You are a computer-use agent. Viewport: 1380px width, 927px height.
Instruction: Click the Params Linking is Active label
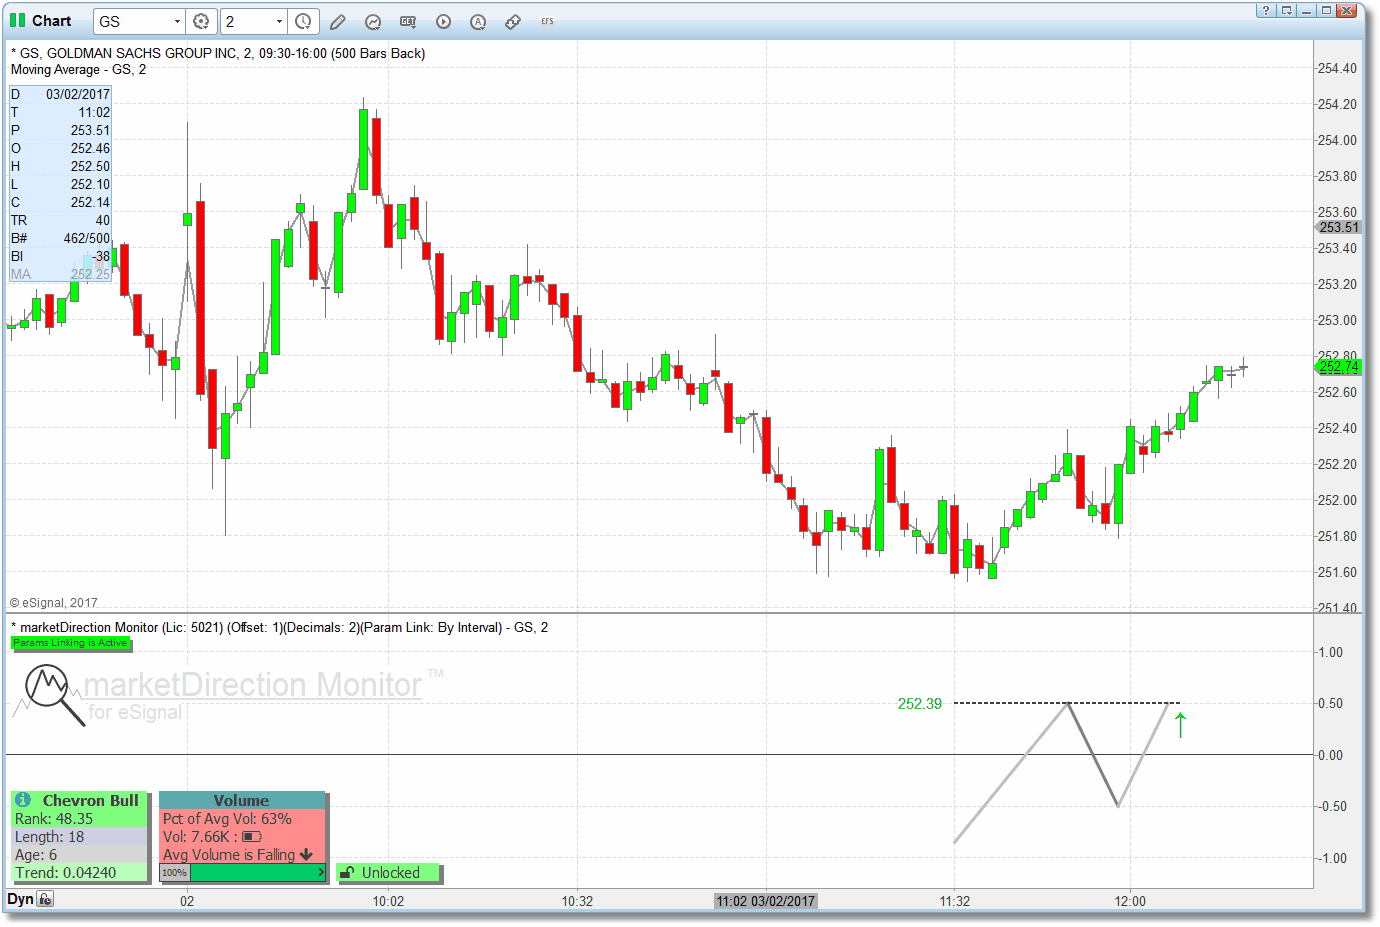coord(70,643)
